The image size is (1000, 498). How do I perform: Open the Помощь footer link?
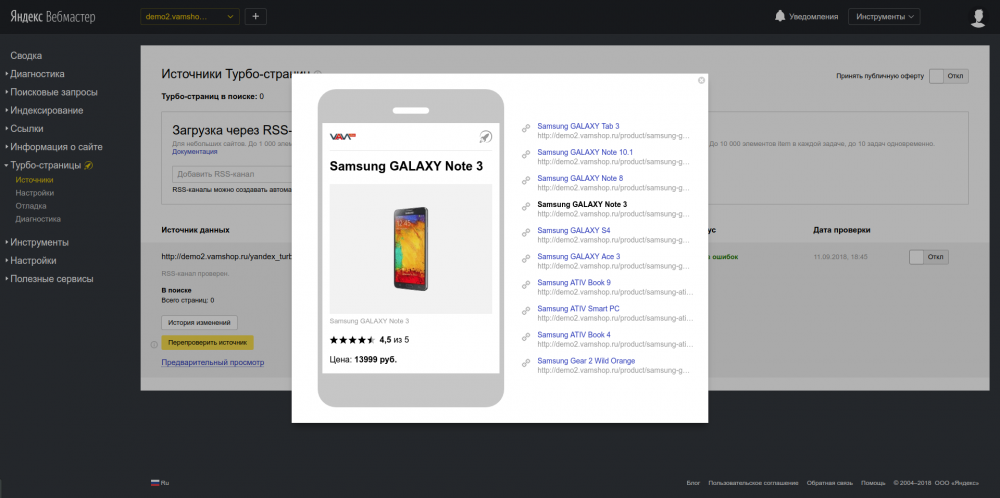[x=873, y=483]
